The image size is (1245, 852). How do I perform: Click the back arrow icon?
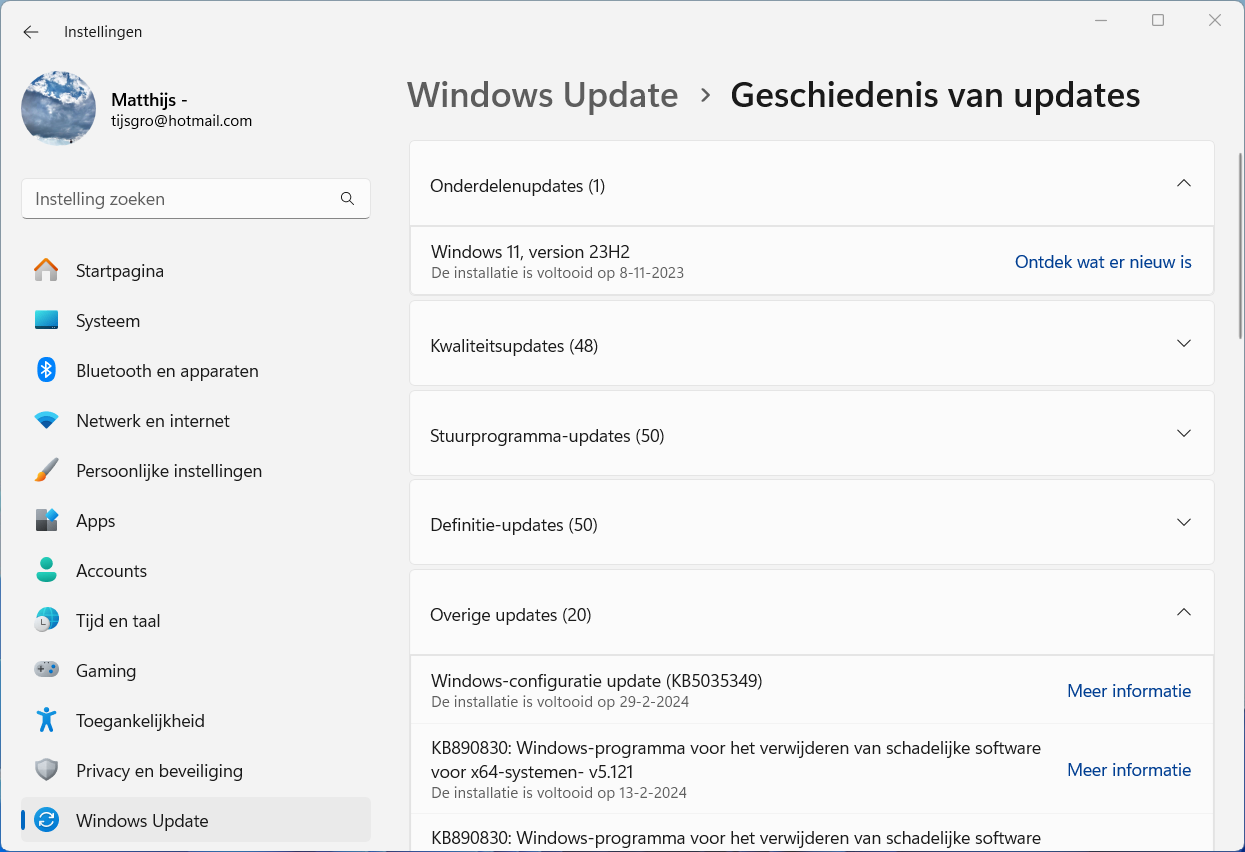[31, 32]
